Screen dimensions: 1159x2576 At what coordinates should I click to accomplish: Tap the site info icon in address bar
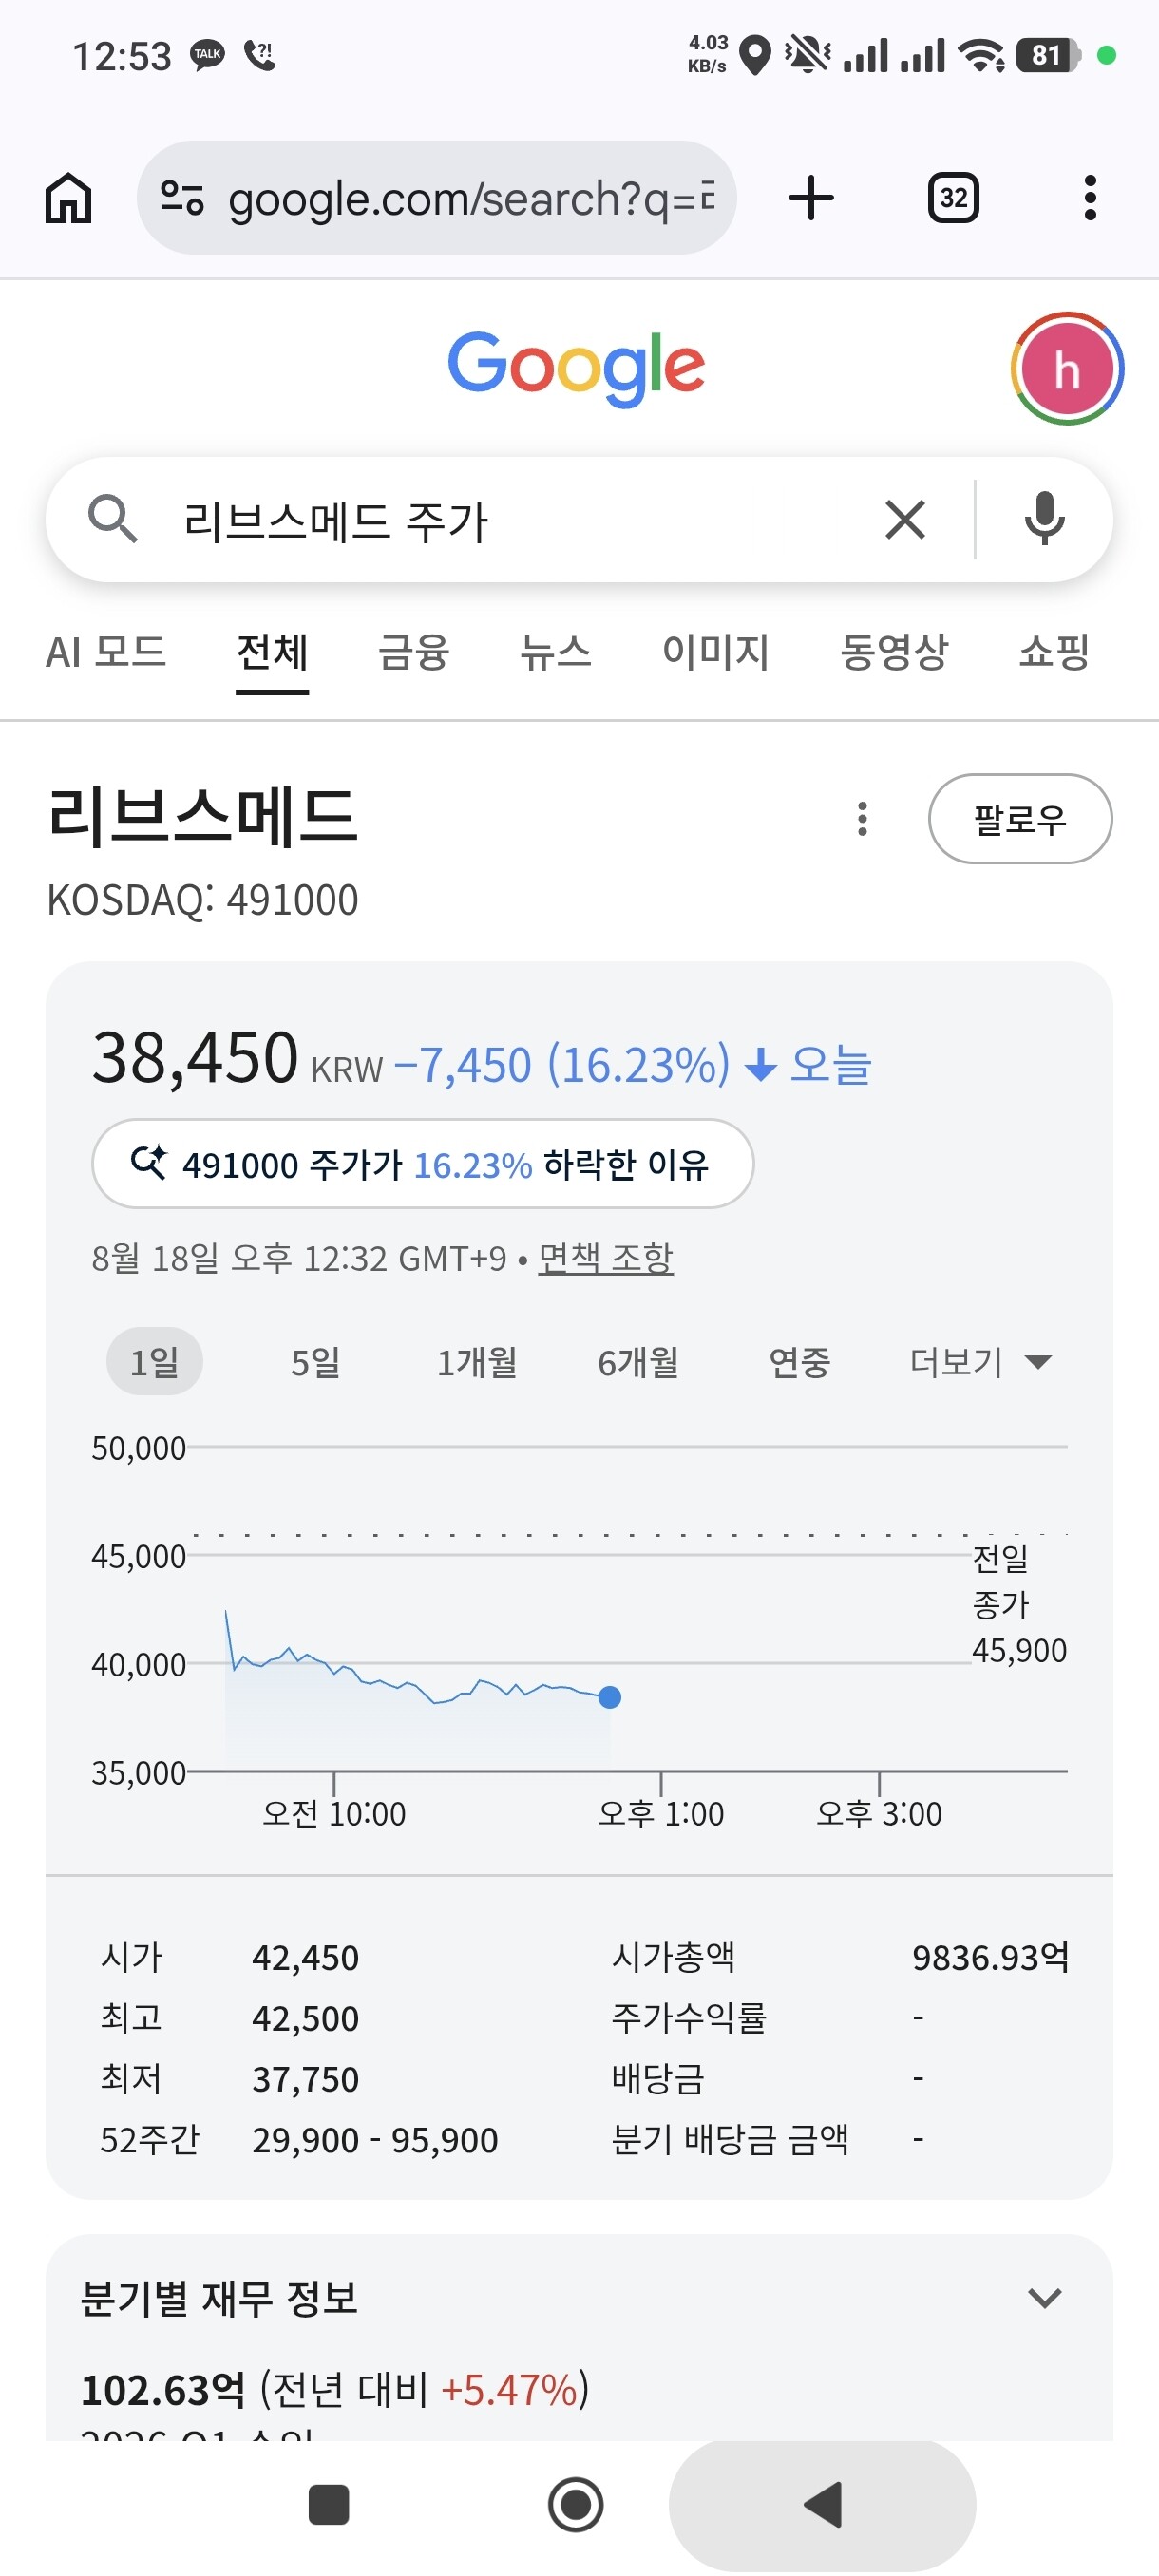(182, 198)
